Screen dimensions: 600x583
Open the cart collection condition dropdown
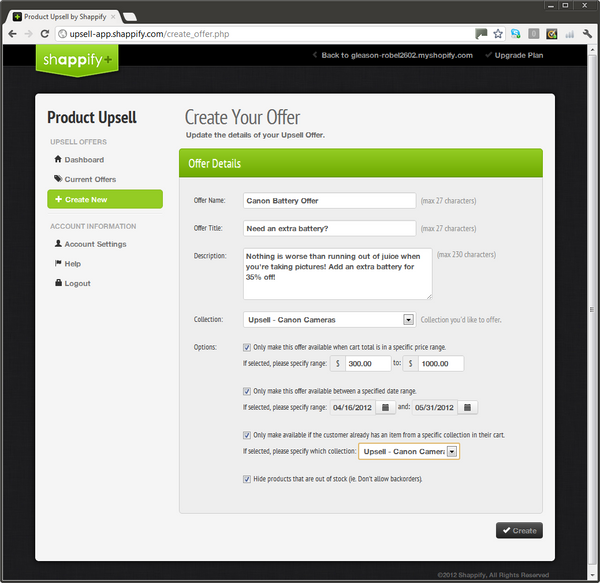click(x=453, y=452)
